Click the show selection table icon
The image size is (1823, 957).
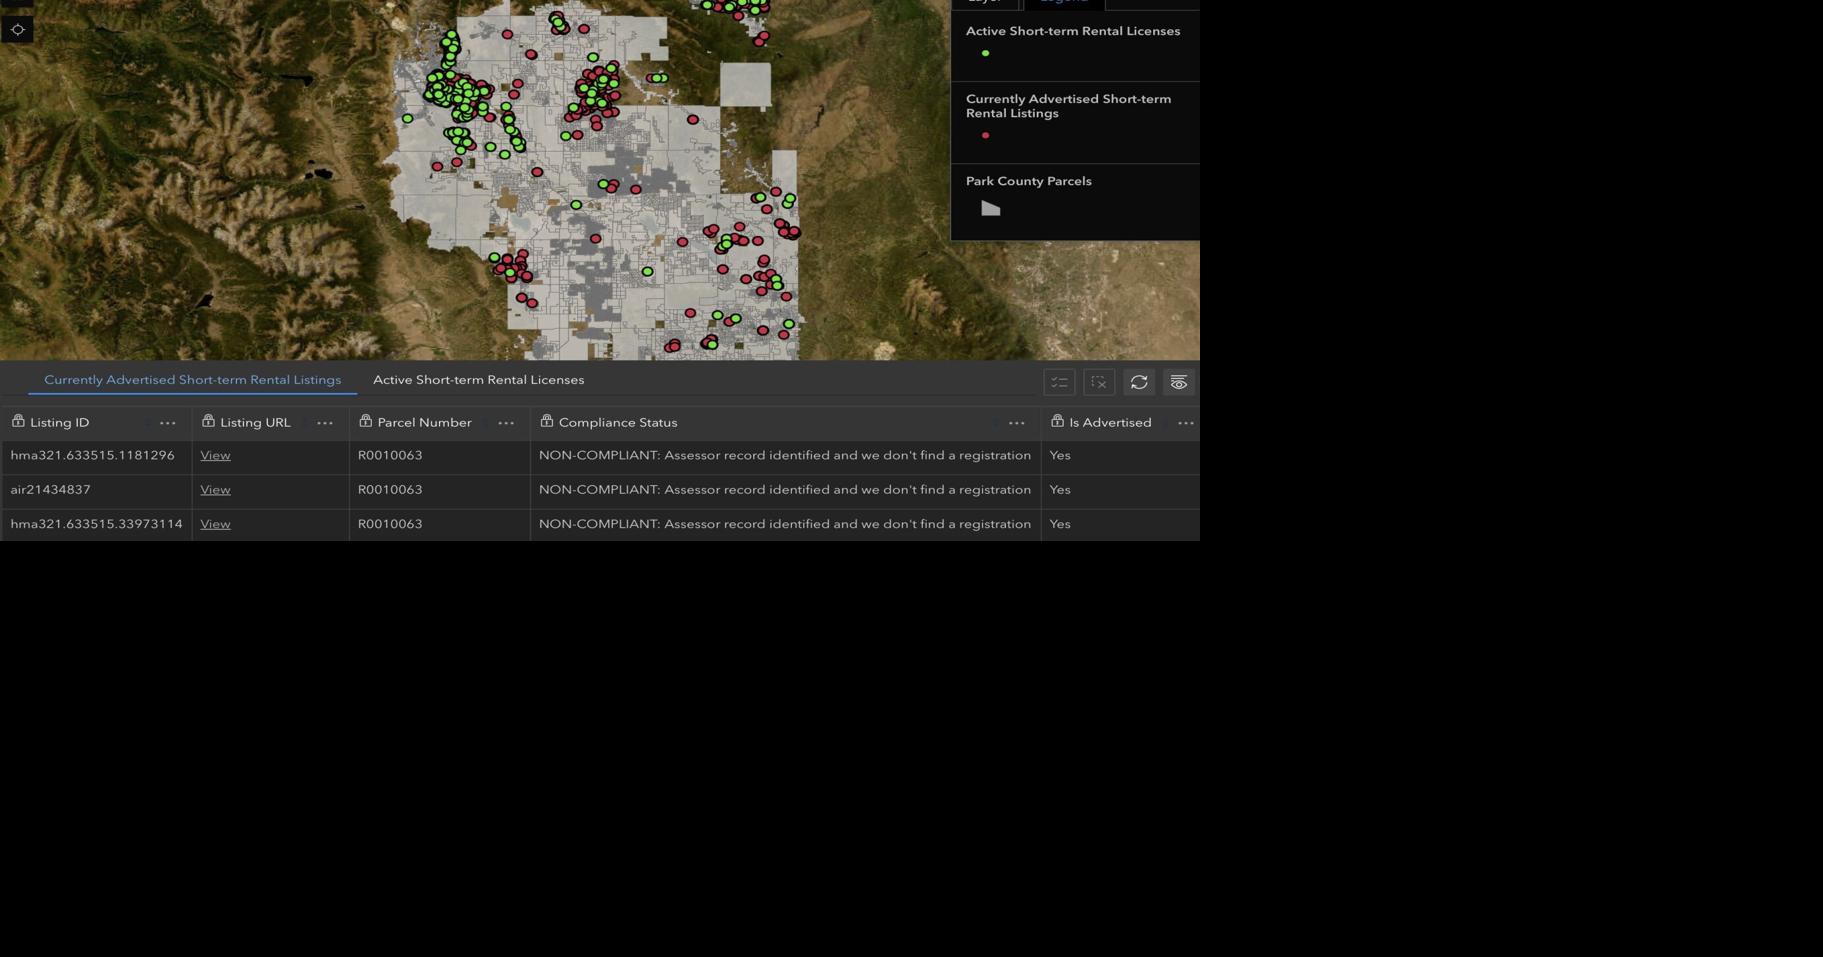click(x=1059, y=382)
